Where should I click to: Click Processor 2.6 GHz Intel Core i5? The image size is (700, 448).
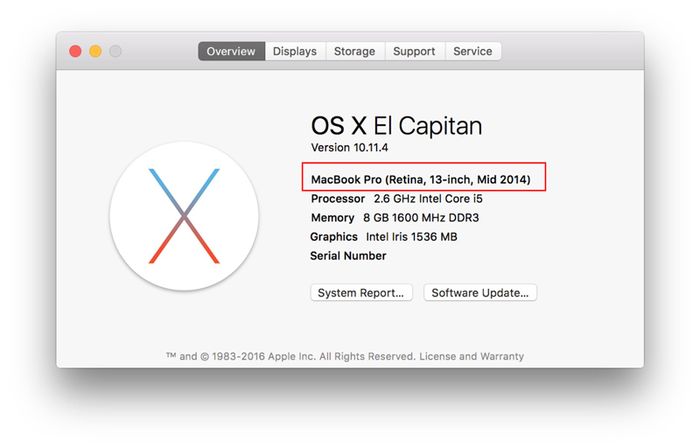pos(397,199)
